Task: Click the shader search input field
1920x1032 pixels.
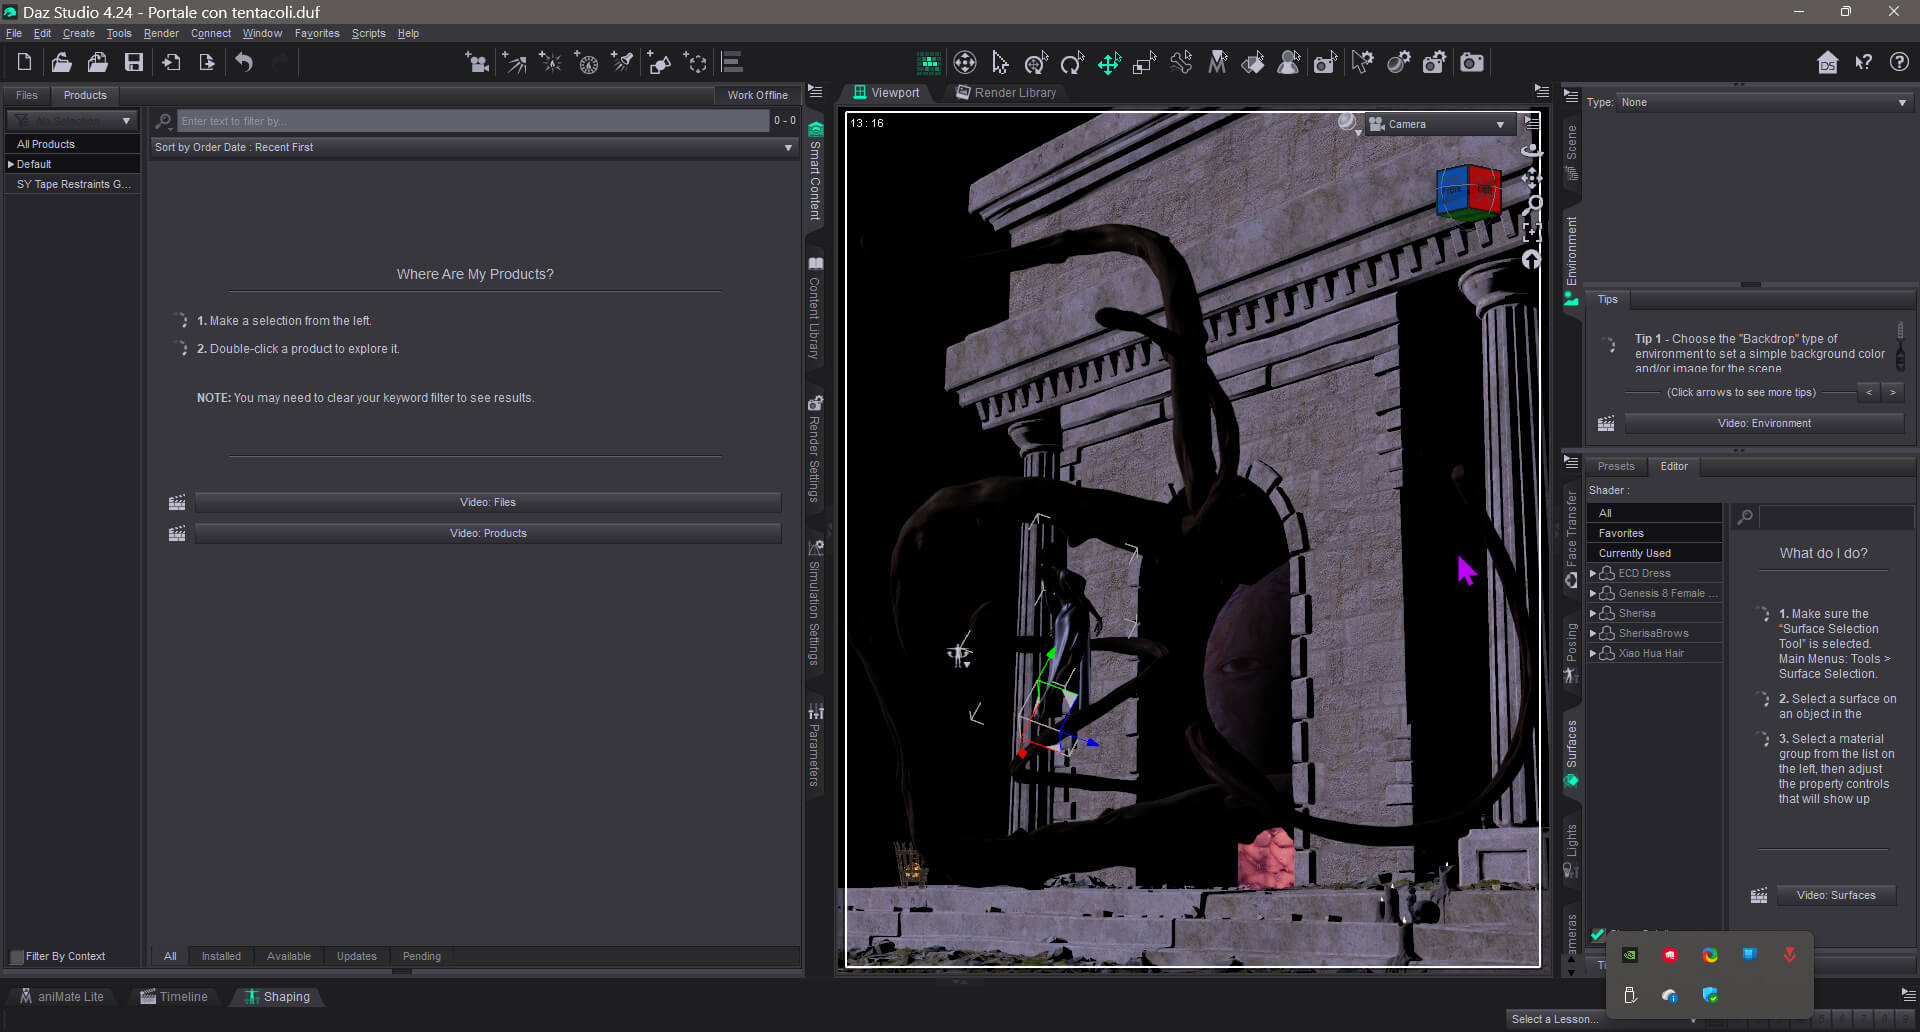Action: (1836, 517)
